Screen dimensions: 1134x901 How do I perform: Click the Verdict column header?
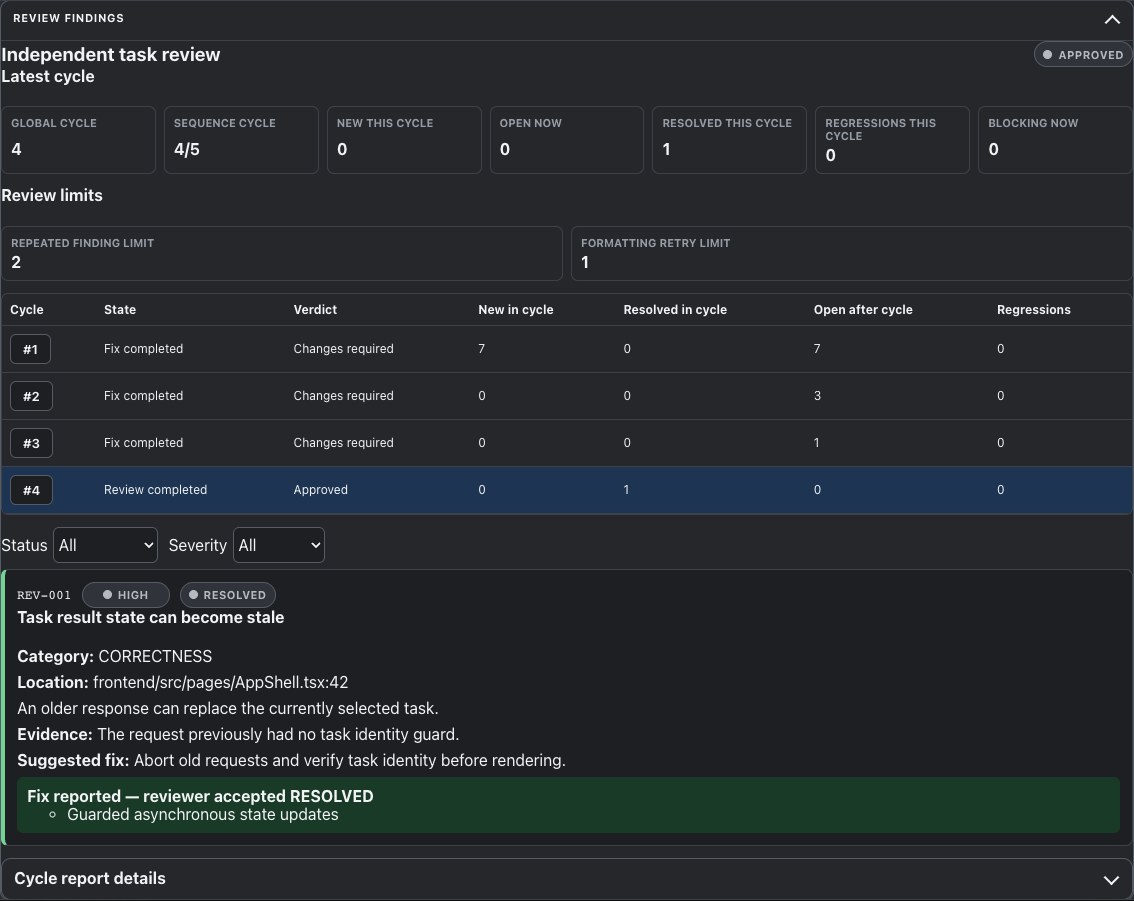(x=315, y=309)
